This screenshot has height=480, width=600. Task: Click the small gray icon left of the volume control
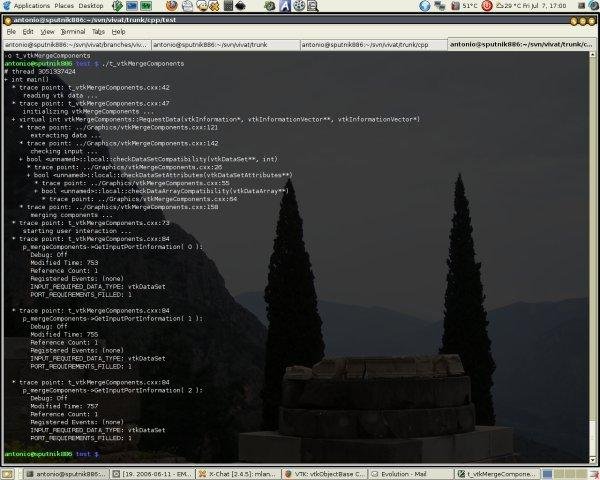(582, 6)
